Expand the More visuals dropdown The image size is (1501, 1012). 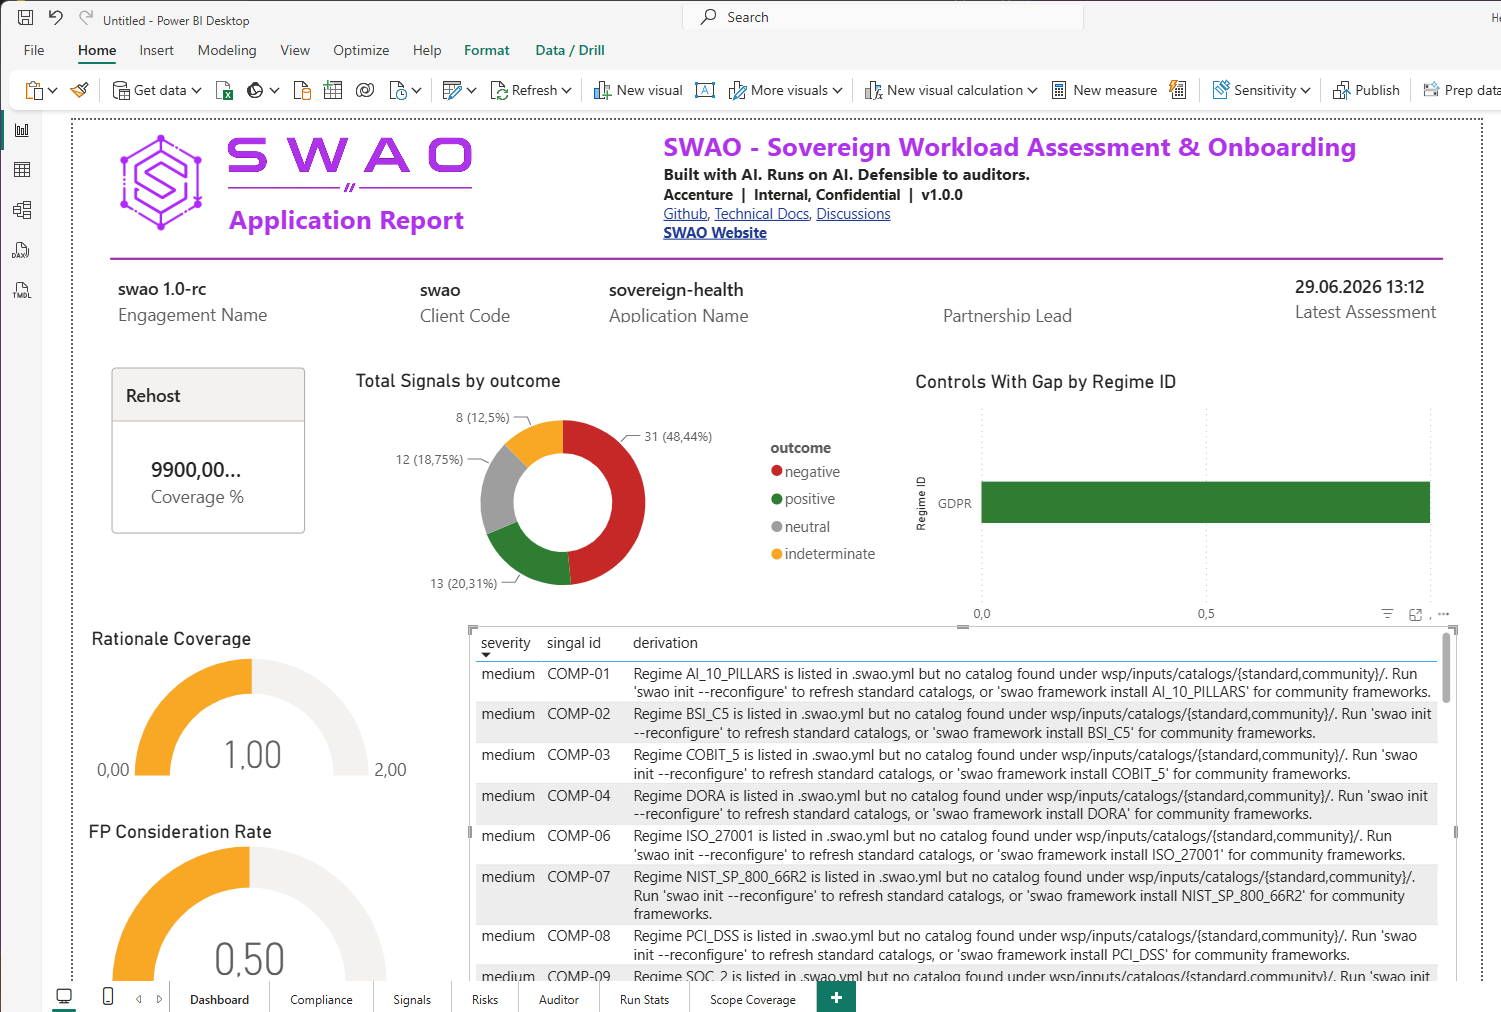coord(838,91)
